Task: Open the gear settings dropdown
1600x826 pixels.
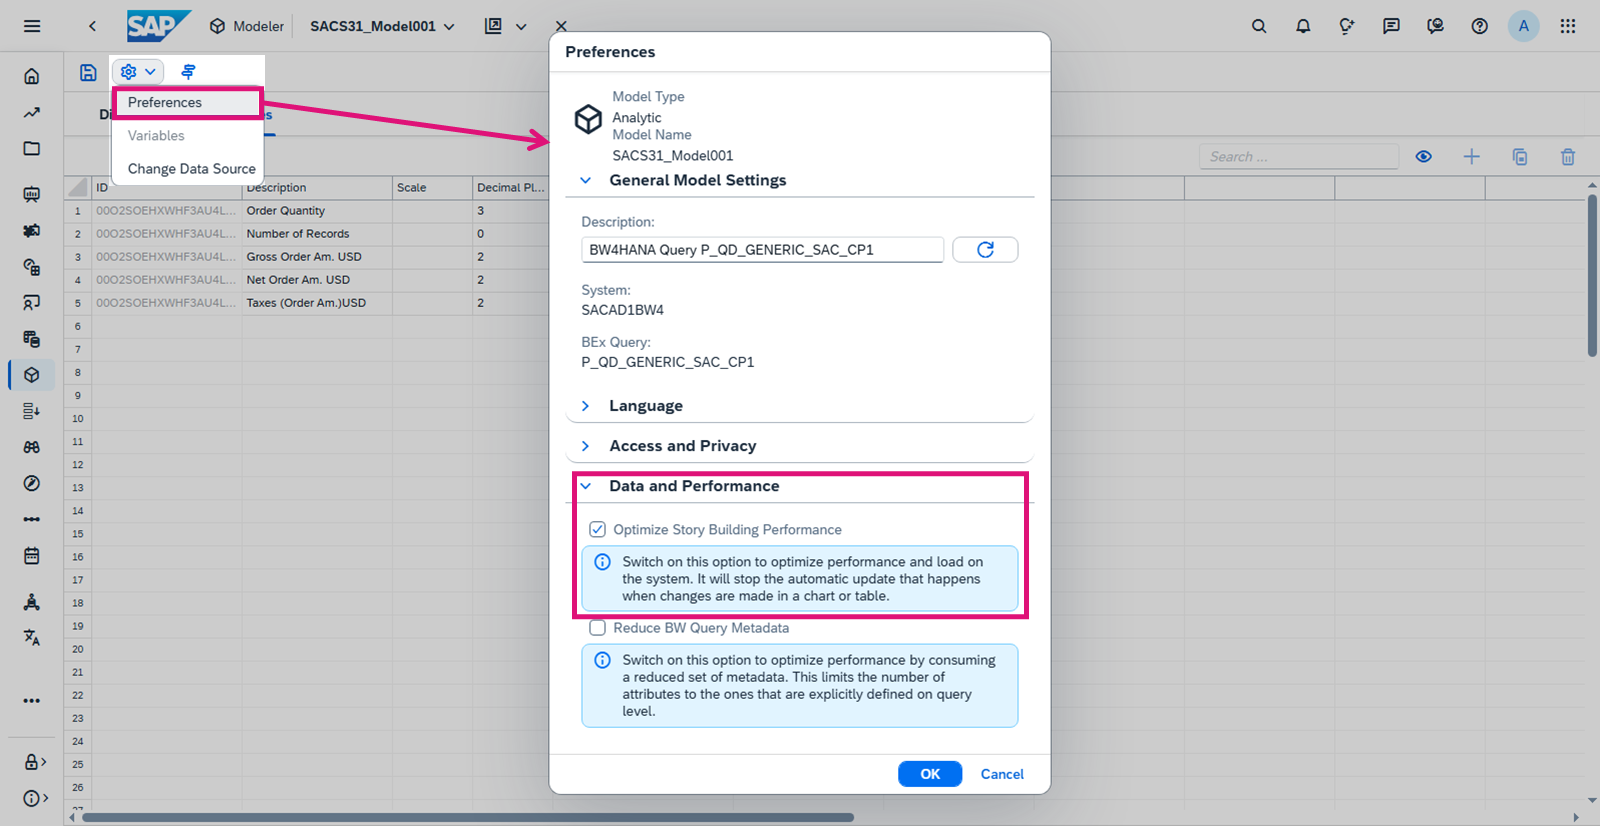Action: coord(137,72)
